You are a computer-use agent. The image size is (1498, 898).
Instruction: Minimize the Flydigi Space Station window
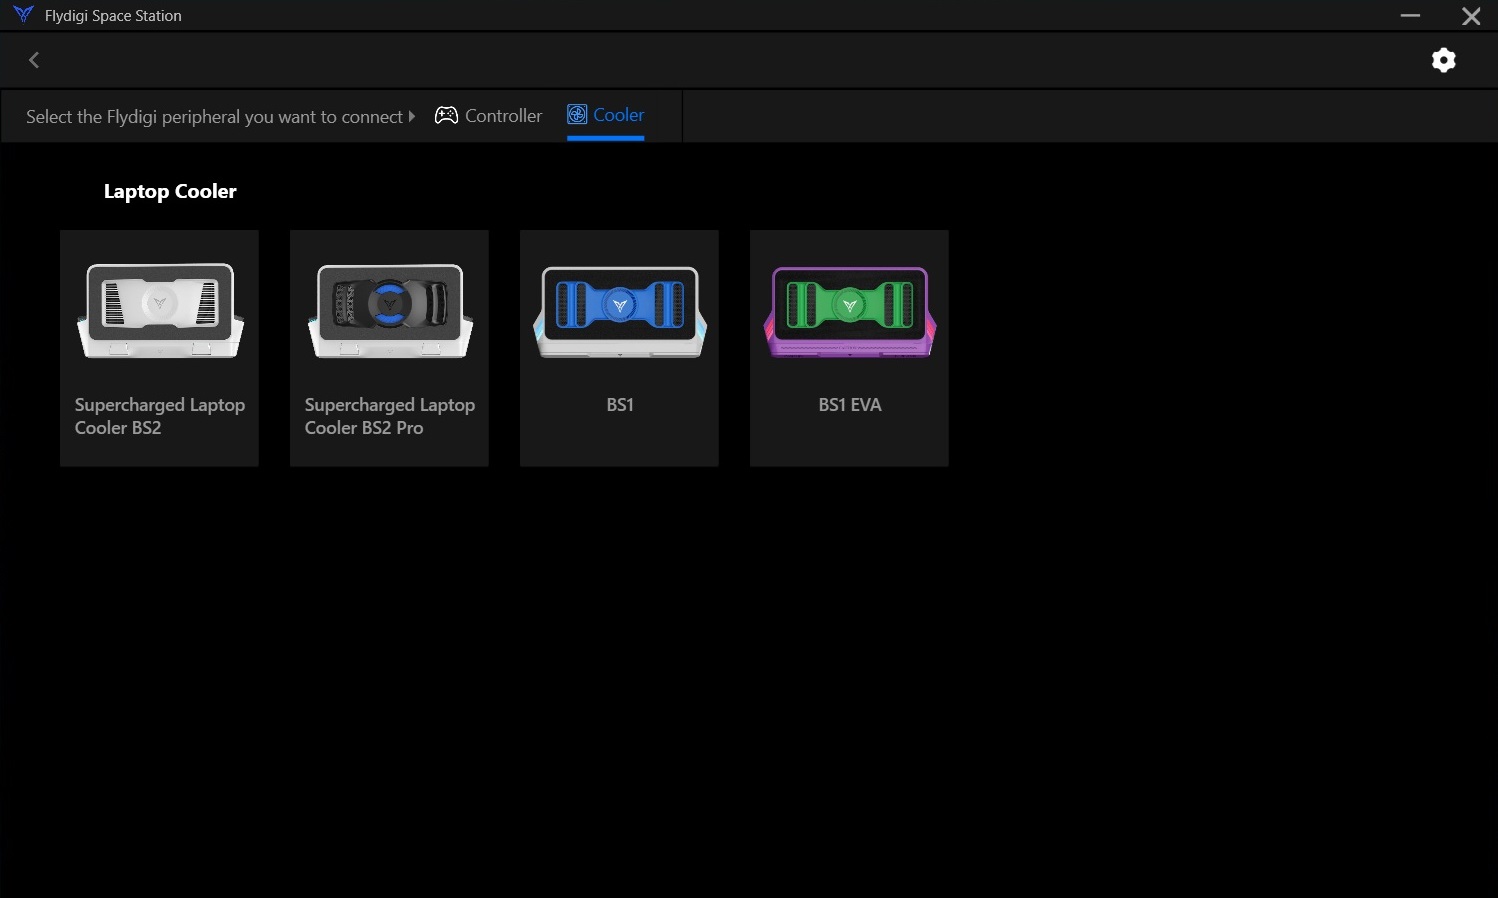(1410, 16)
